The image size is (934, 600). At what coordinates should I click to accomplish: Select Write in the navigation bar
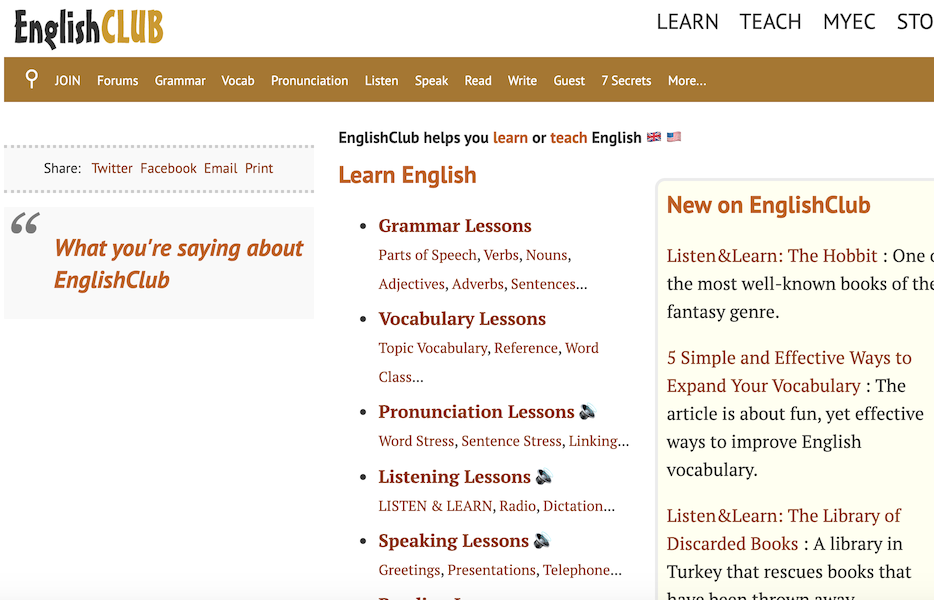[x=522, y=80]
